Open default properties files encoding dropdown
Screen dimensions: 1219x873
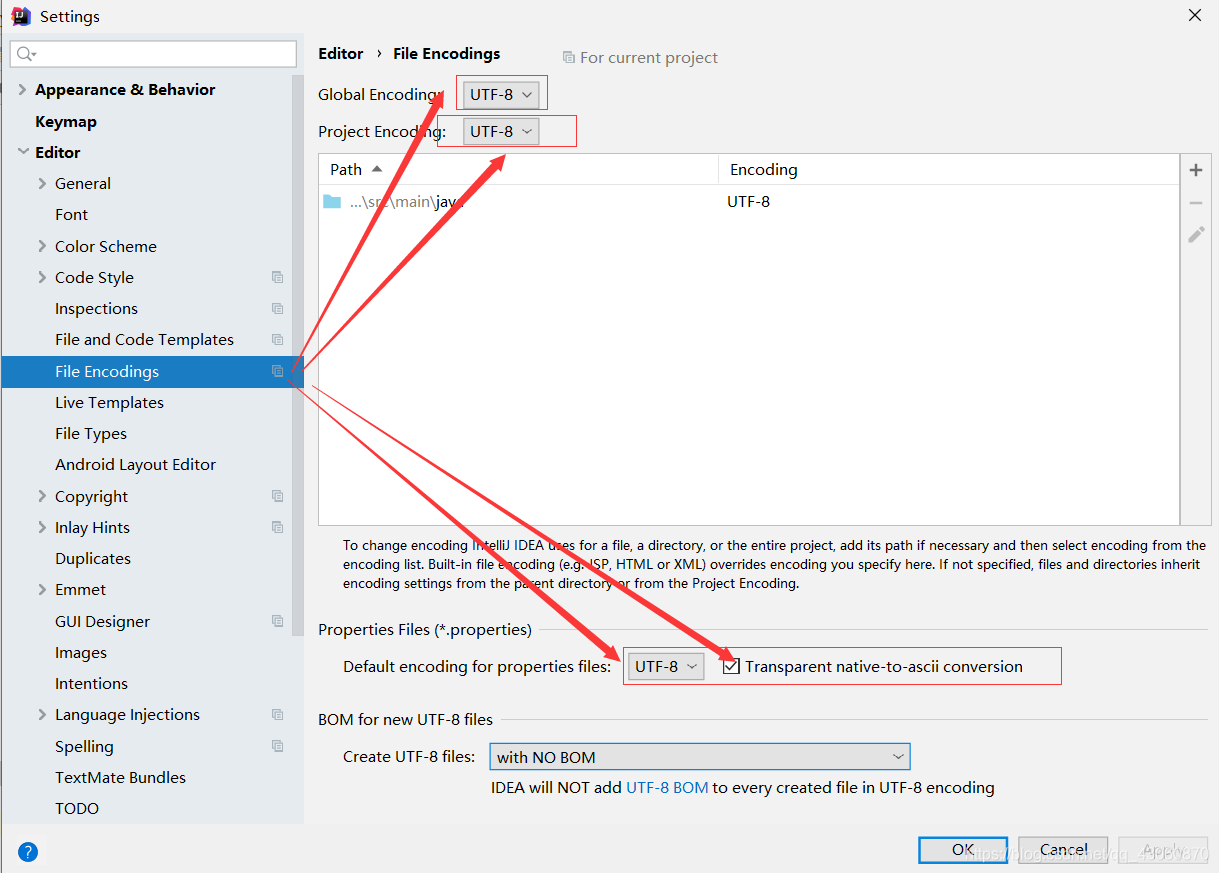666,666
